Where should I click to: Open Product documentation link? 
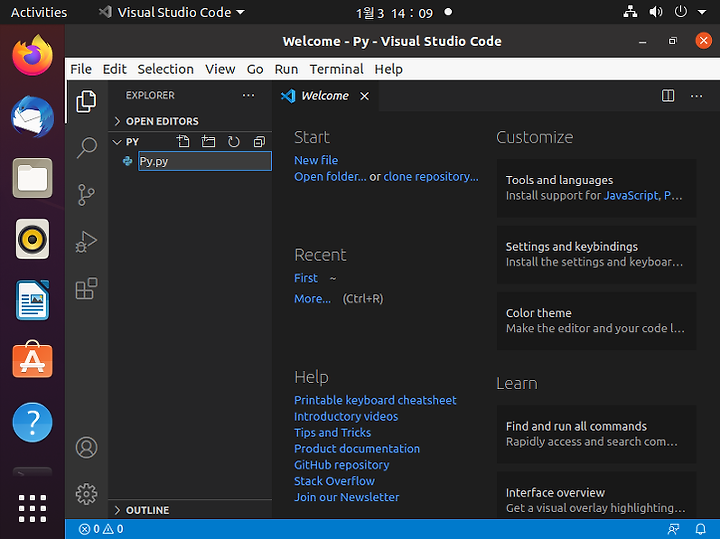coord(357,449)
